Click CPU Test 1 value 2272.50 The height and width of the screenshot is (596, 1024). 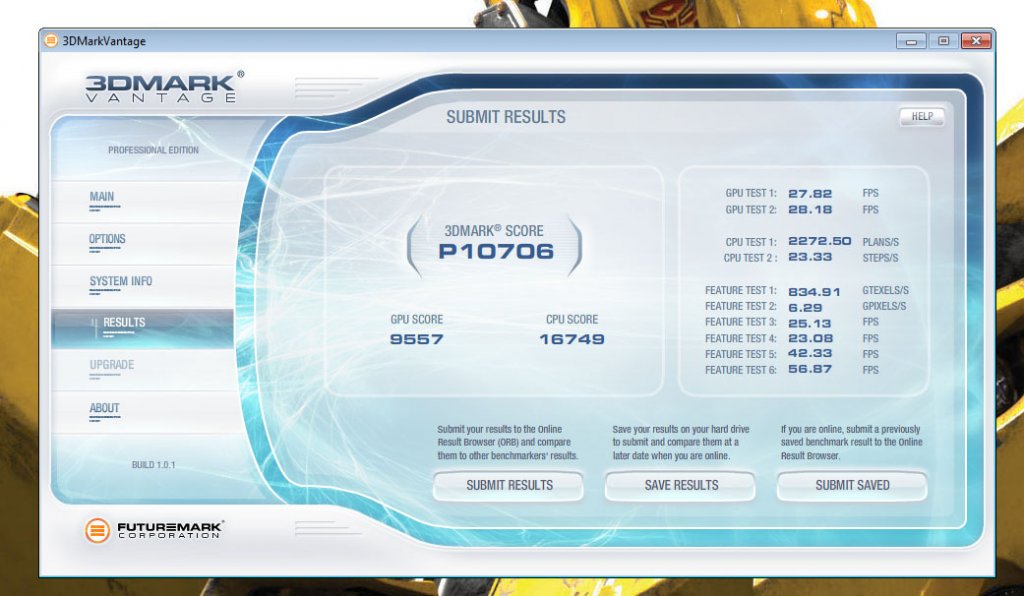pyautogui.click(x=820, y=242)
